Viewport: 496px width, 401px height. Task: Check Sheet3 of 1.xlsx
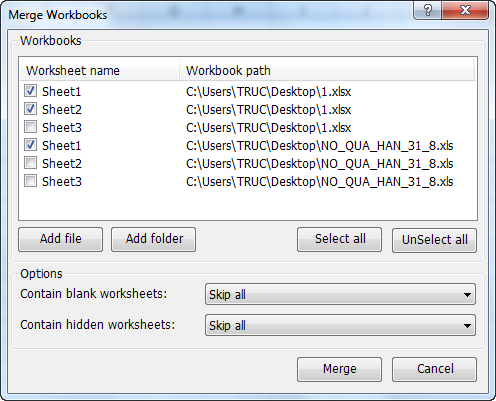click(30, 127)
